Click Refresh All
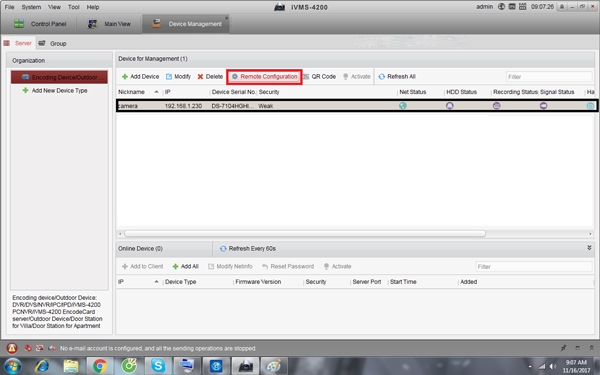This screenshot has width=600, height=375. click(397, 77)
